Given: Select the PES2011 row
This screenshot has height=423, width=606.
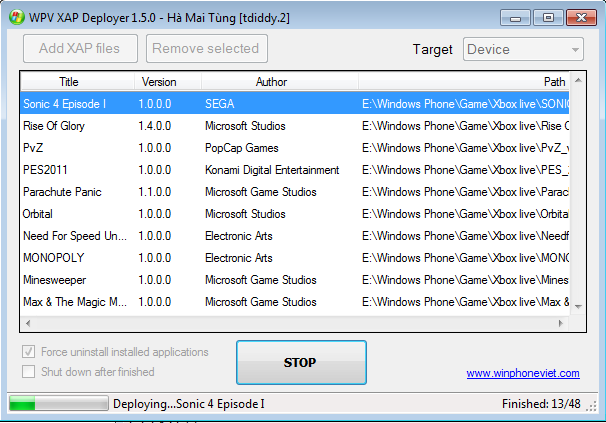Looking at the screenshot, I should 45,170.
